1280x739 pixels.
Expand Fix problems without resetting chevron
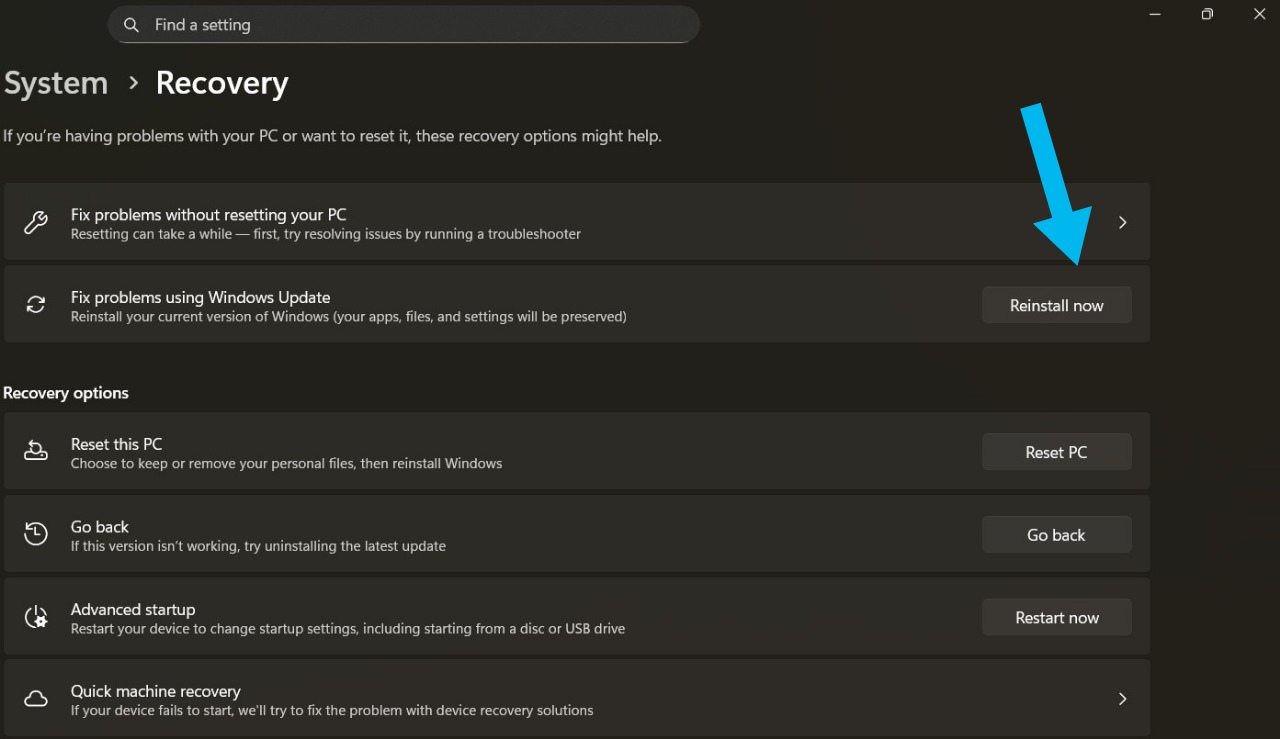point(1122,222)
